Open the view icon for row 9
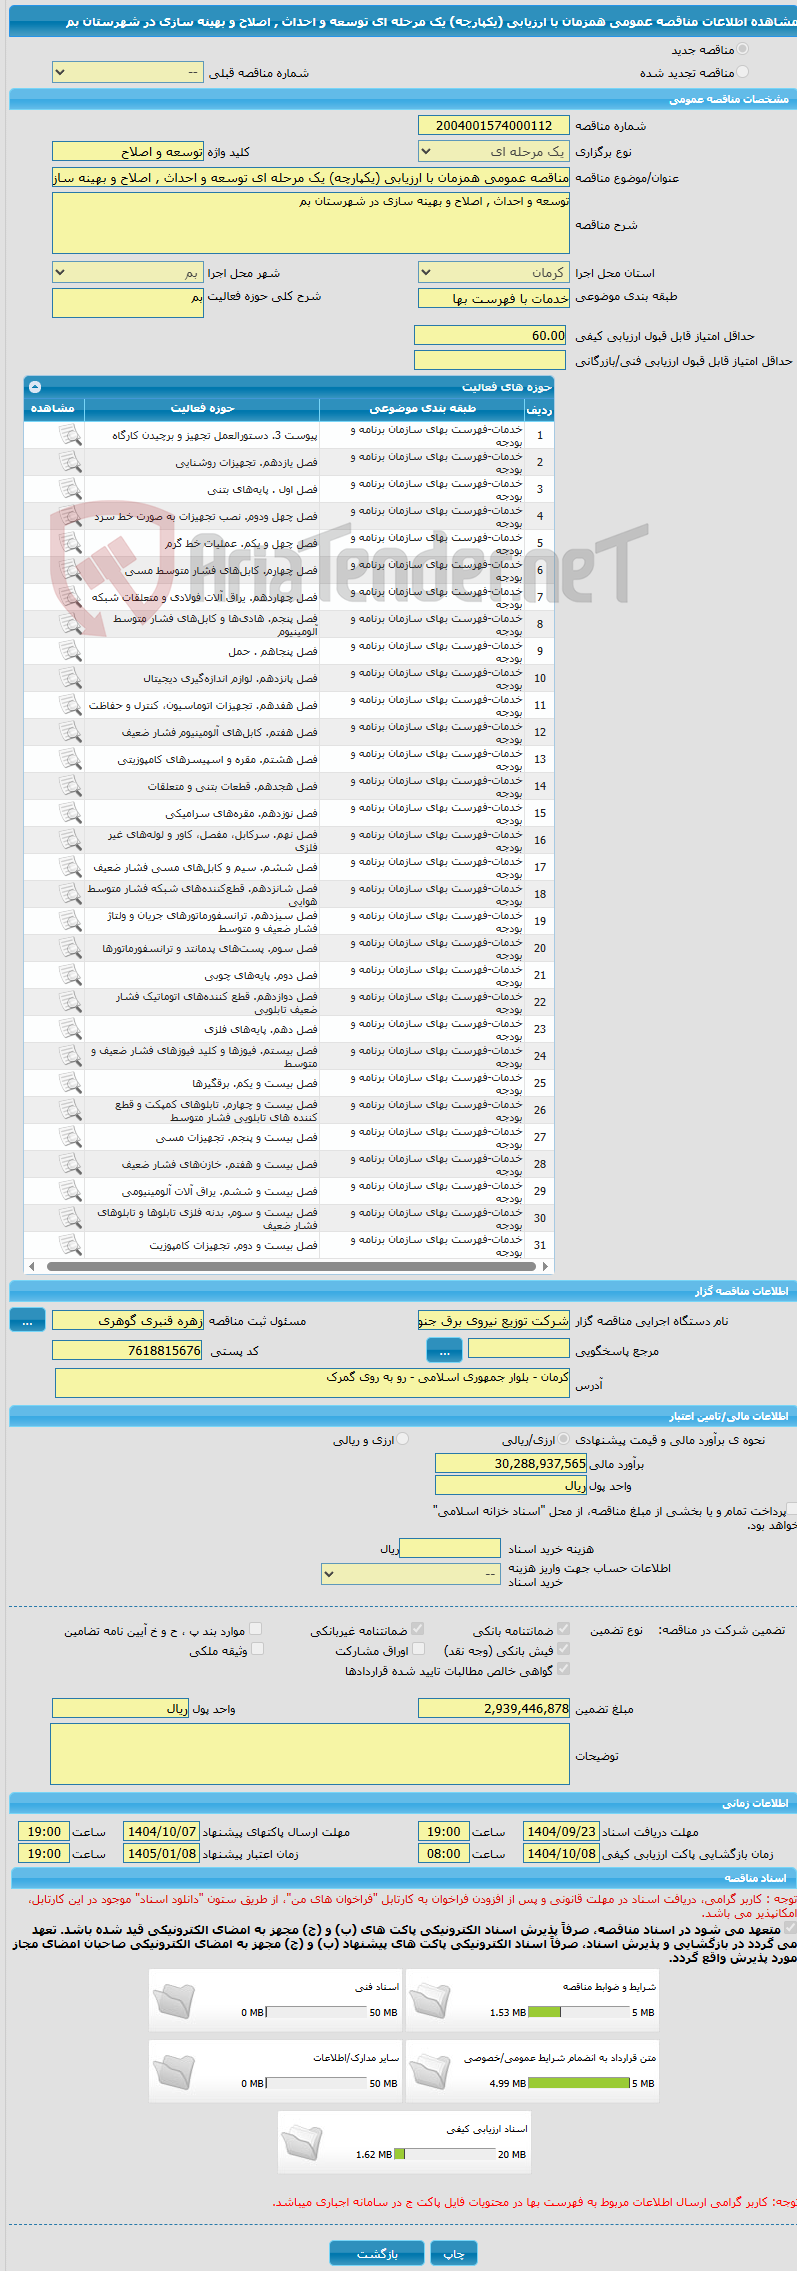Screen dimensions: 797x2271 69,651
